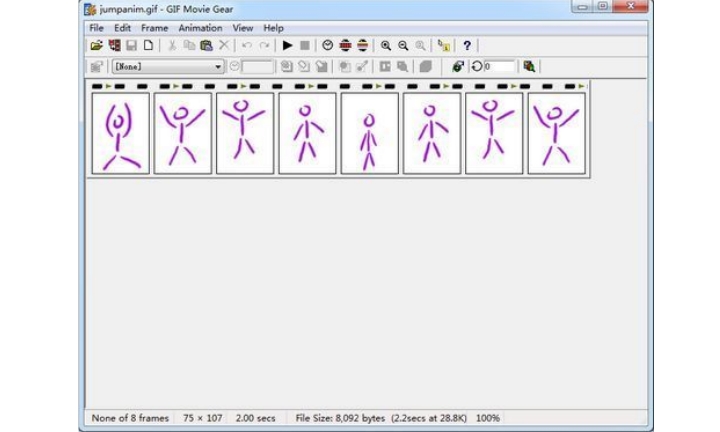The image size is (720, 432).
Task: Open help with the question mark icon
Action: click(467, 45)
